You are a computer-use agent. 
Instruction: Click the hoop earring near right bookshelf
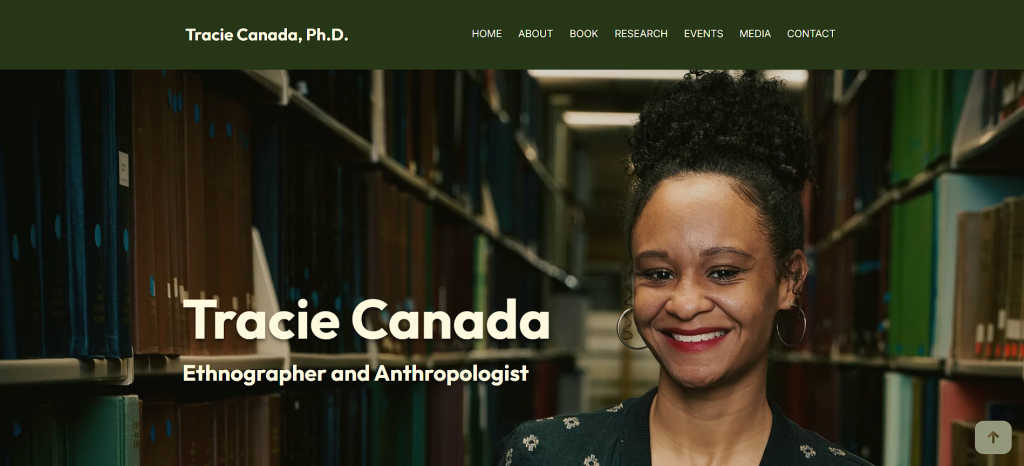[791, 324]
